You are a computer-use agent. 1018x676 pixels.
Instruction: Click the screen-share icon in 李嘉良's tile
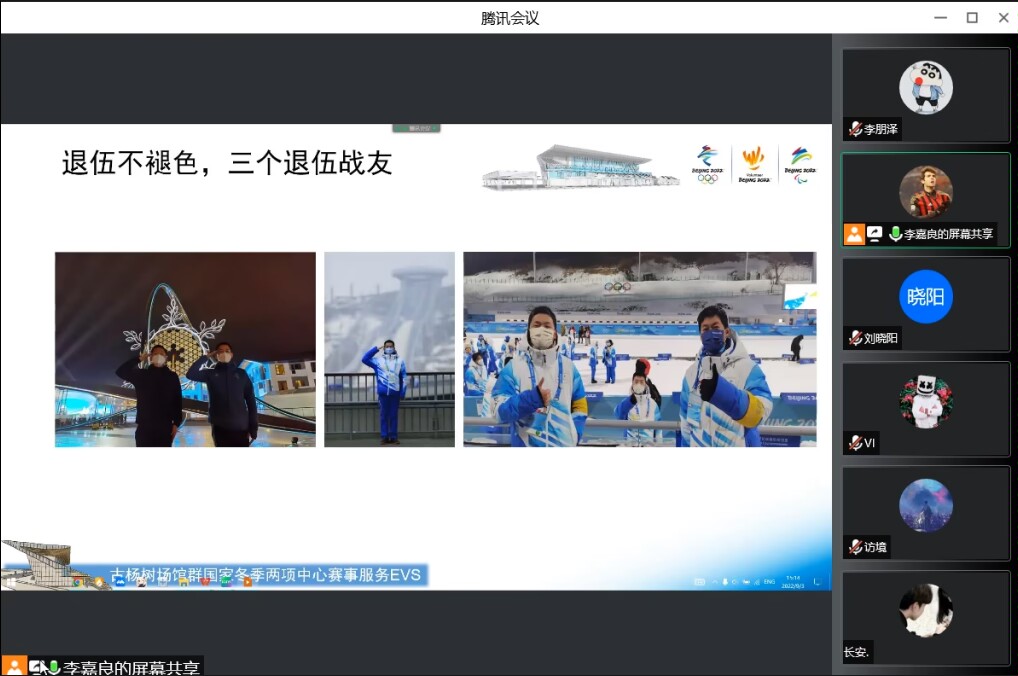pyautogui.click(x=874, y=234)
